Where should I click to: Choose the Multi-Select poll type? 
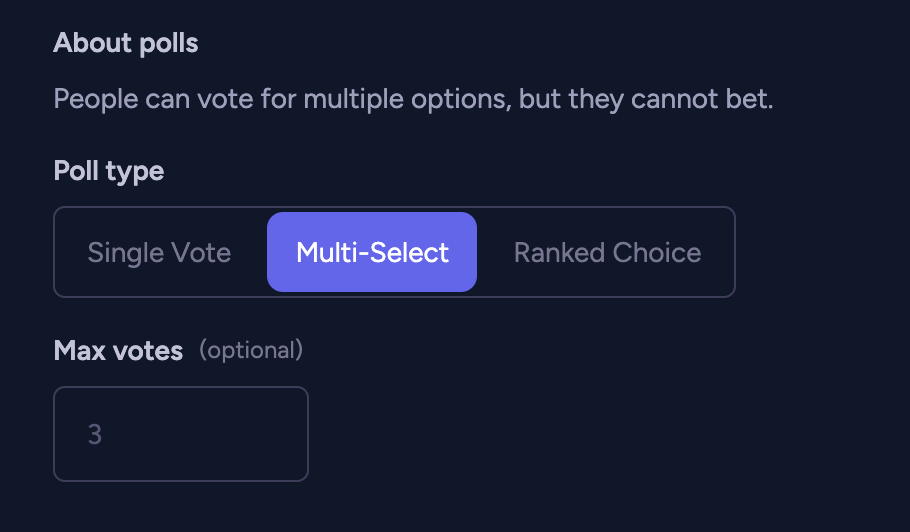point(372,252)
